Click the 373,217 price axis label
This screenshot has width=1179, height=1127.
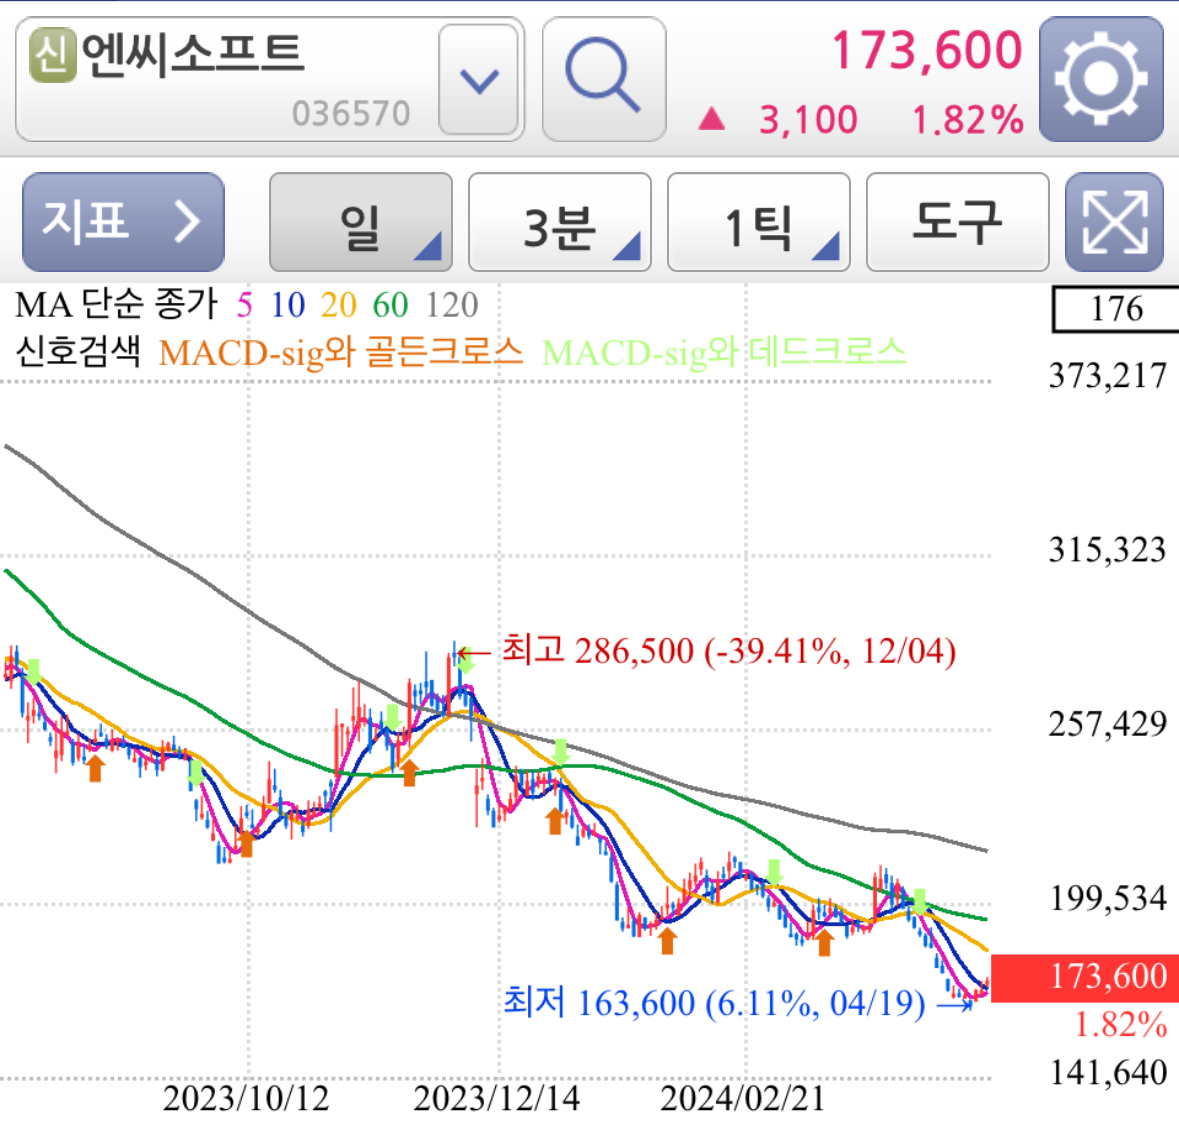(x=1108, y=375)
